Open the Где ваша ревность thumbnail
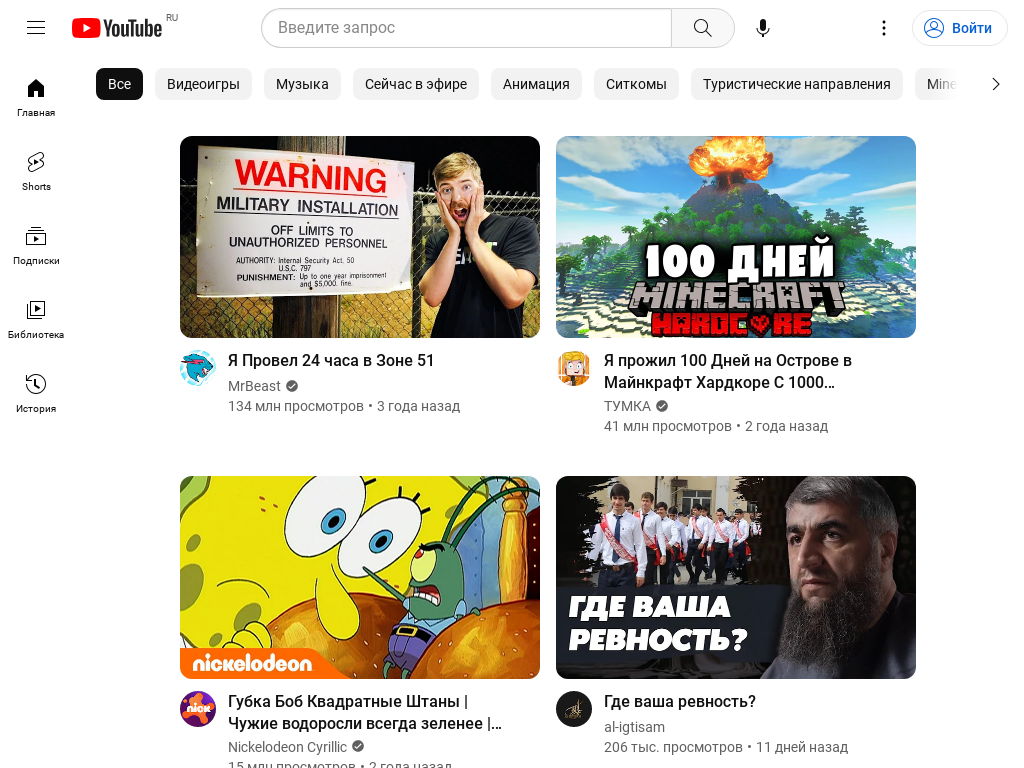Screen dimensions: 1024x768 click(x=736, y=577)
